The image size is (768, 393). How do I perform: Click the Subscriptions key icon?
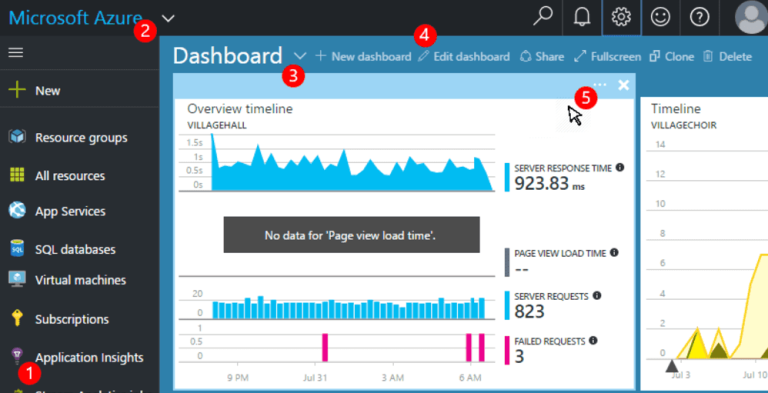coord(17,319)
